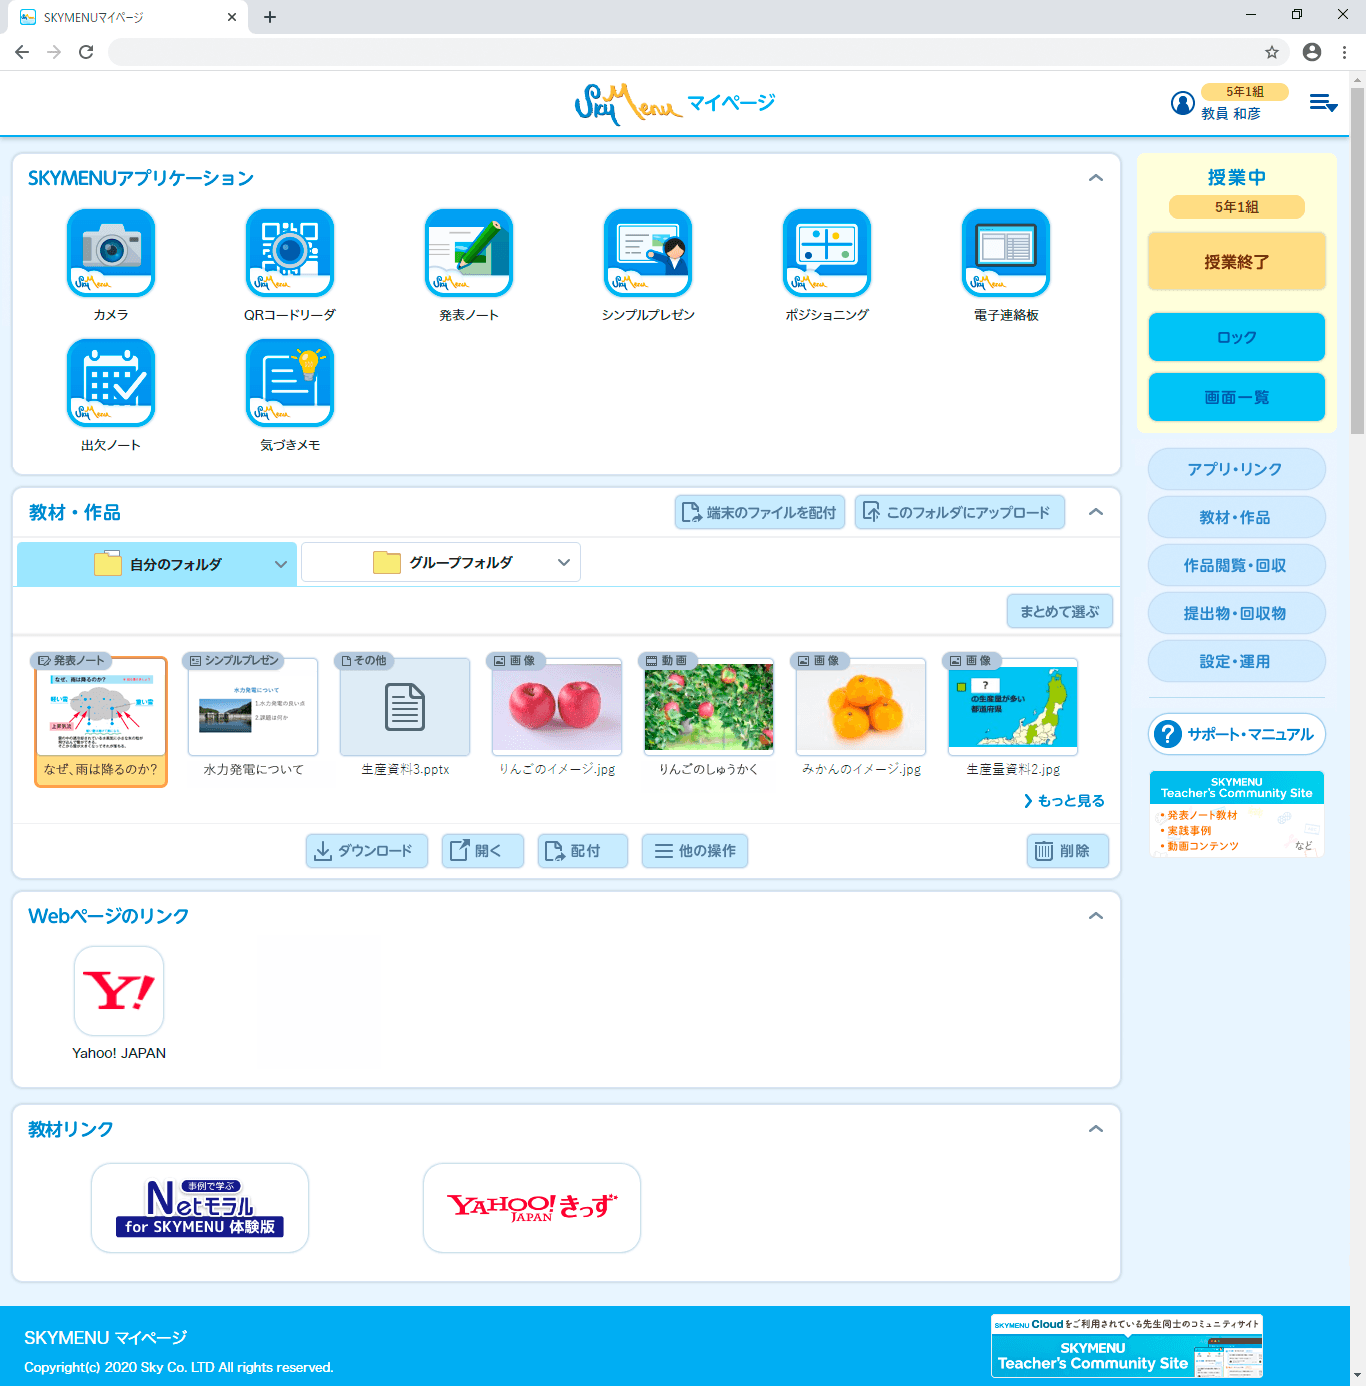Open the ポジショニング application

[x=826, y=252]
